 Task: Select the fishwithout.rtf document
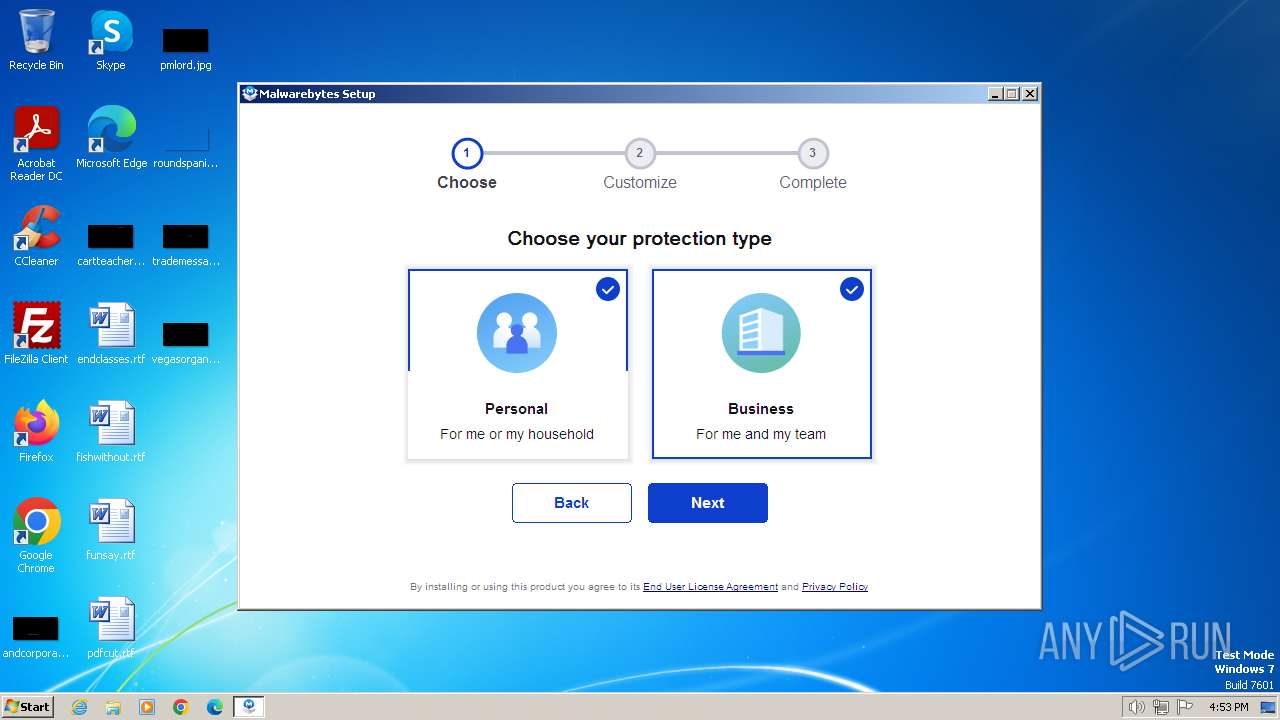click(111, 432)
